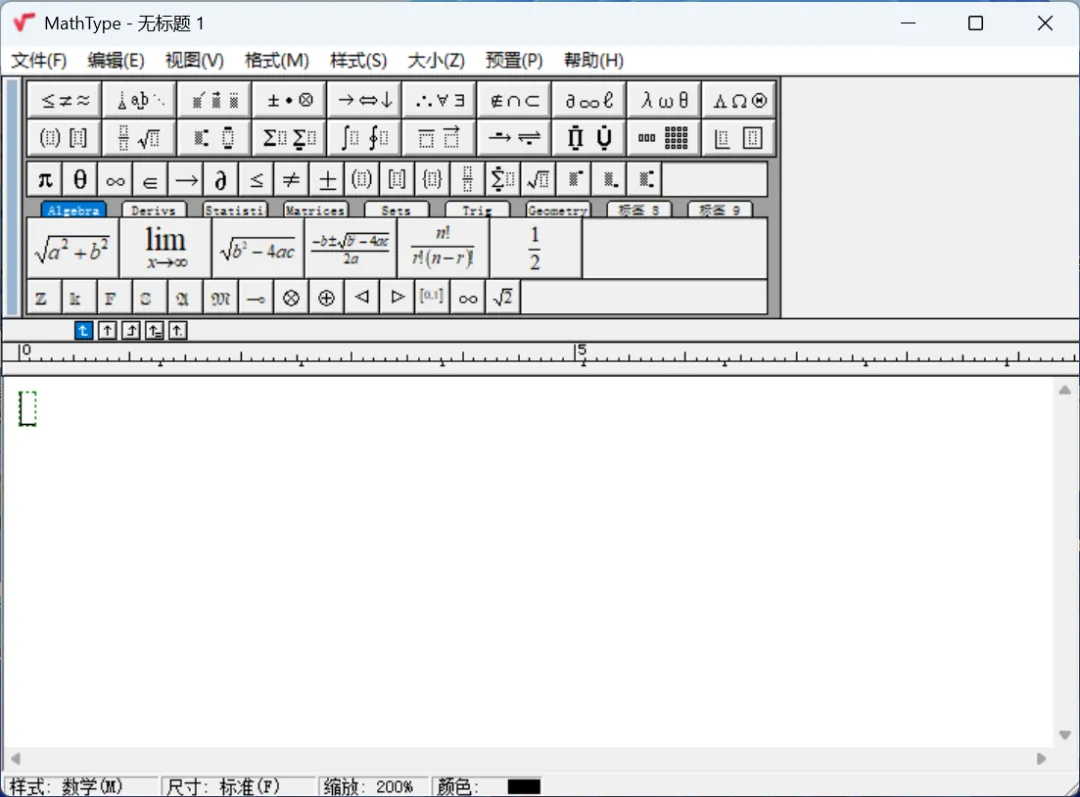Viewport: 1080px width, 797px height.
Task: Insert the right-pointing triangle ▷ symbol
Action: point(397,298)
